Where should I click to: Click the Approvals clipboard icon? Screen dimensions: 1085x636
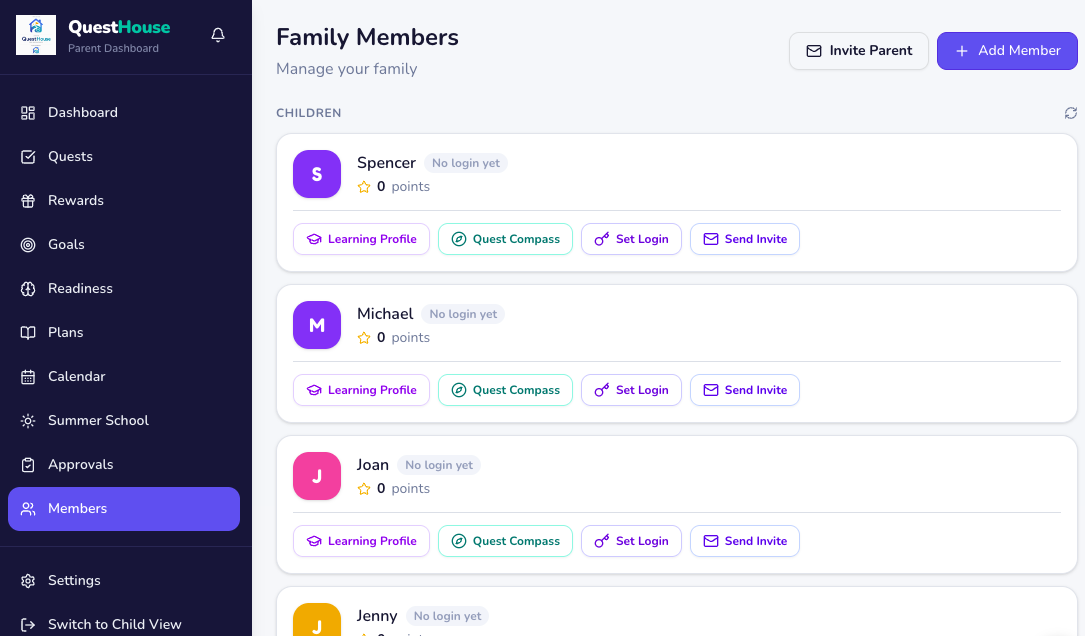[28, 464]
